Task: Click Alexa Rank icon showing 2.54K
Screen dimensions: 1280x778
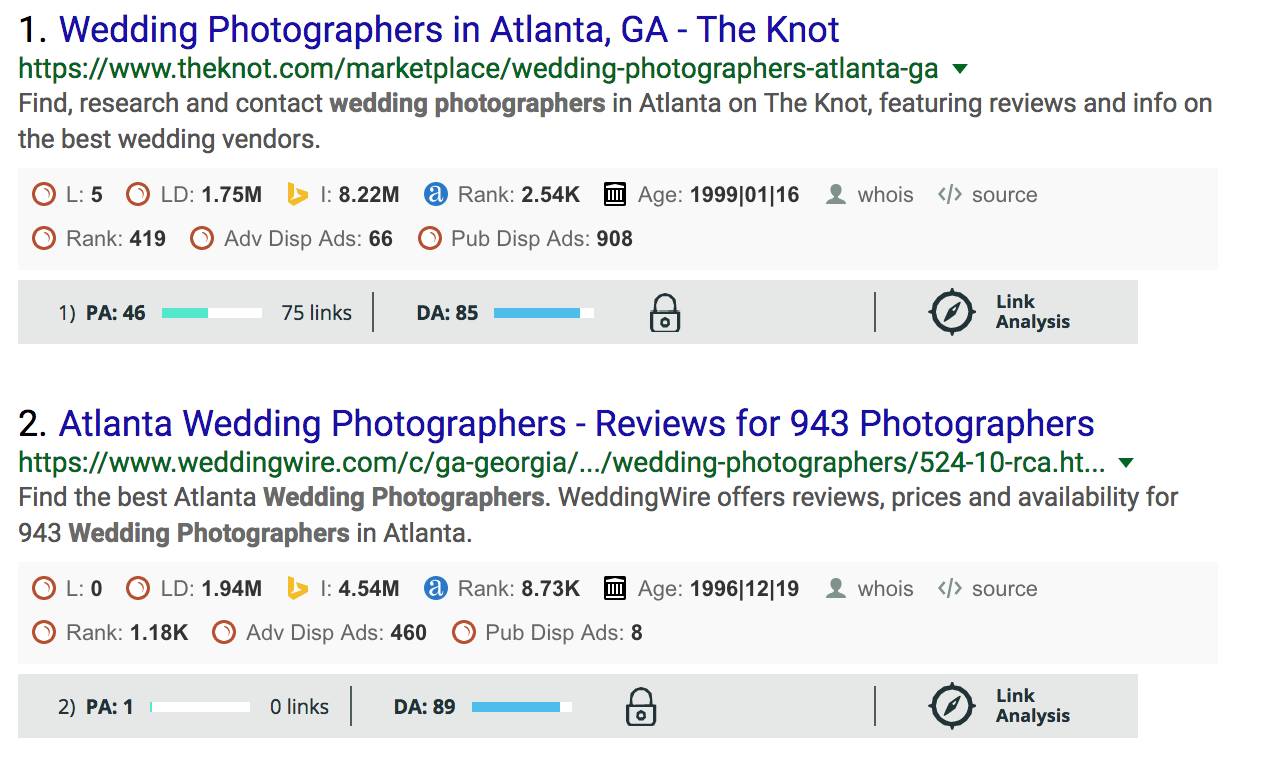Action: point(435,194)
